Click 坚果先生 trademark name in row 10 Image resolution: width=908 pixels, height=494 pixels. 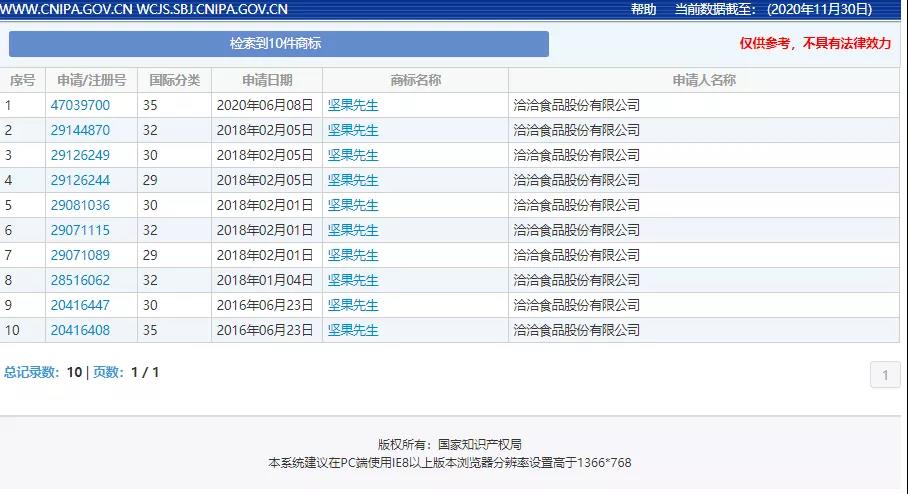coord(353,330)
